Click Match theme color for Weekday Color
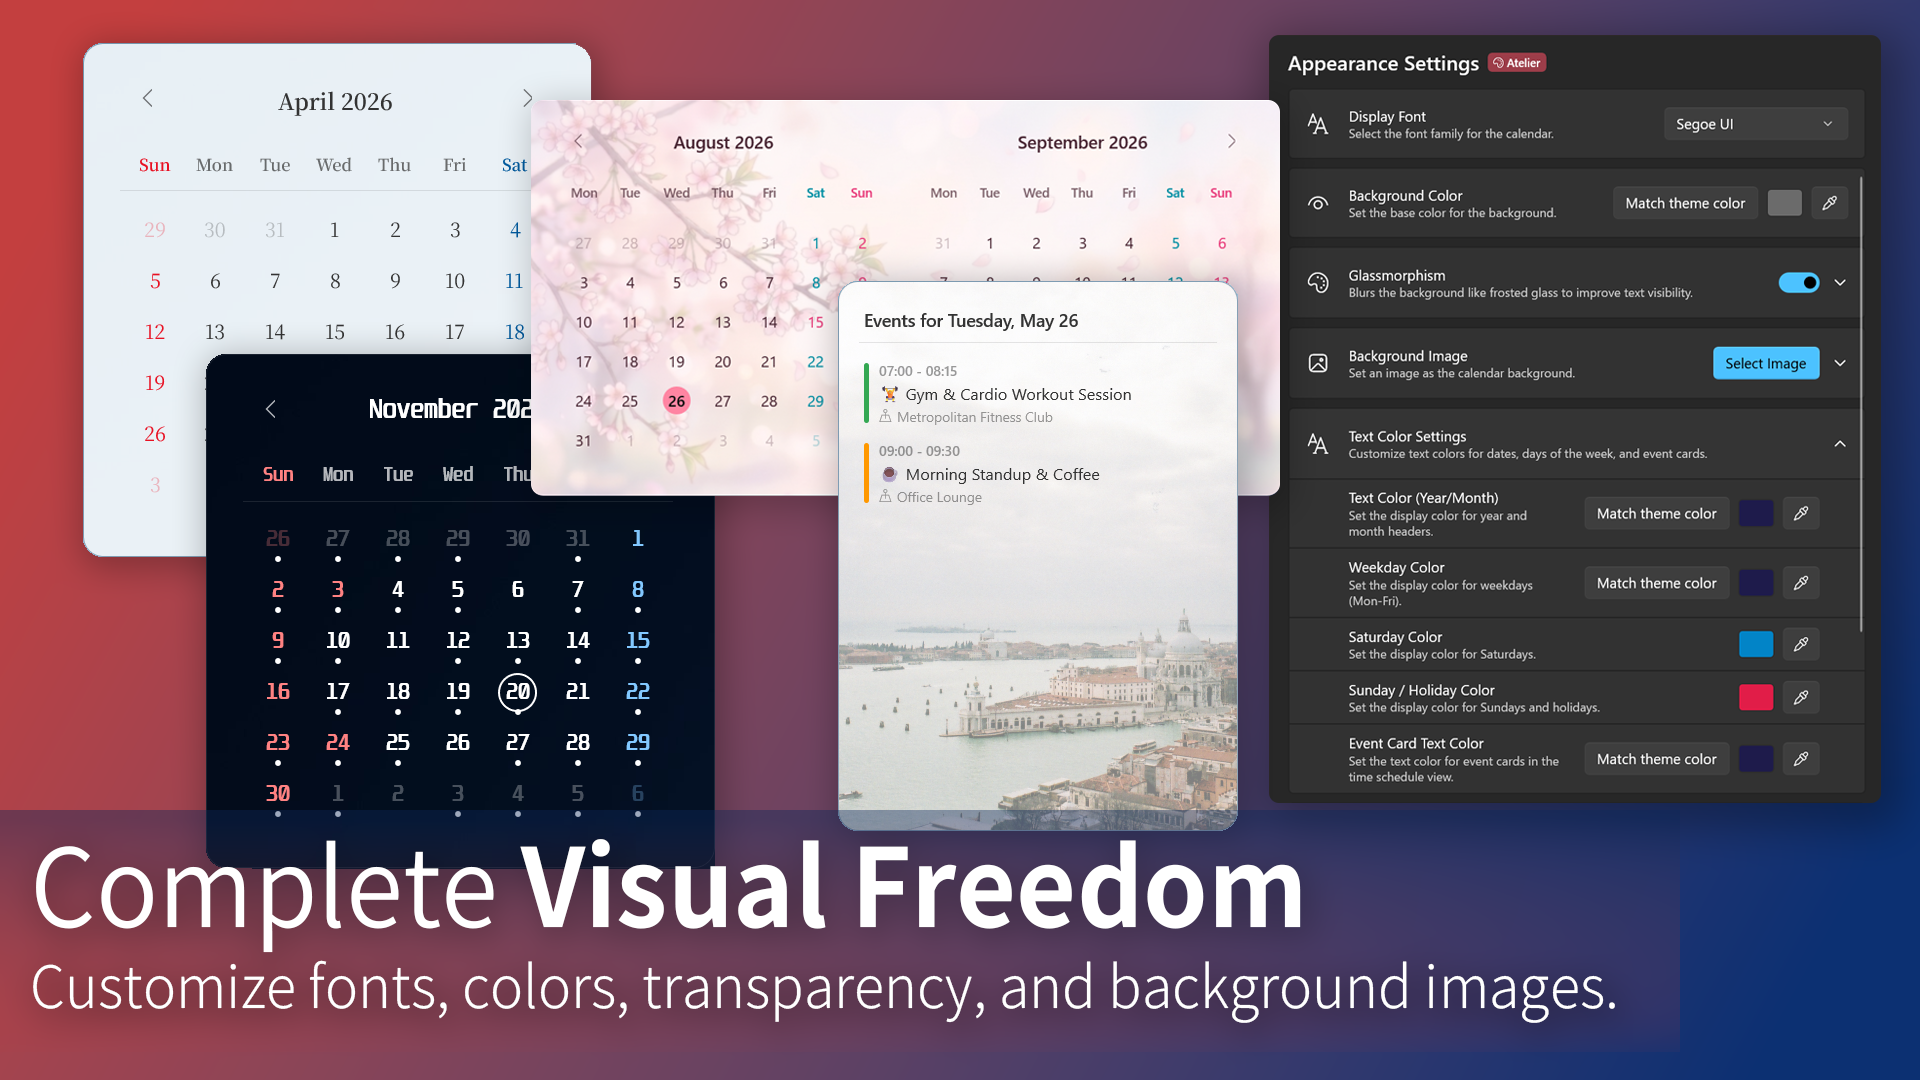This screenshot has width=1920, height=1080. [1657, 583]
